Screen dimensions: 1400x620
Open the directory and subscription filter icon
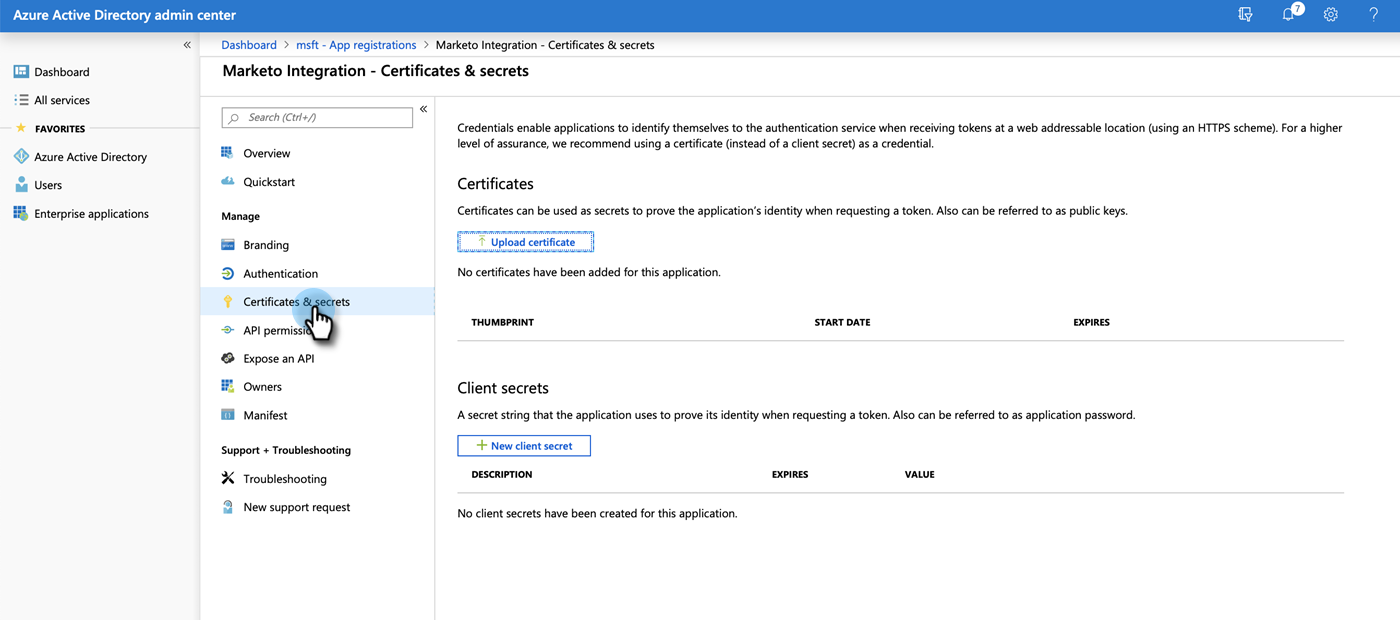click(x=1245, y=15)
